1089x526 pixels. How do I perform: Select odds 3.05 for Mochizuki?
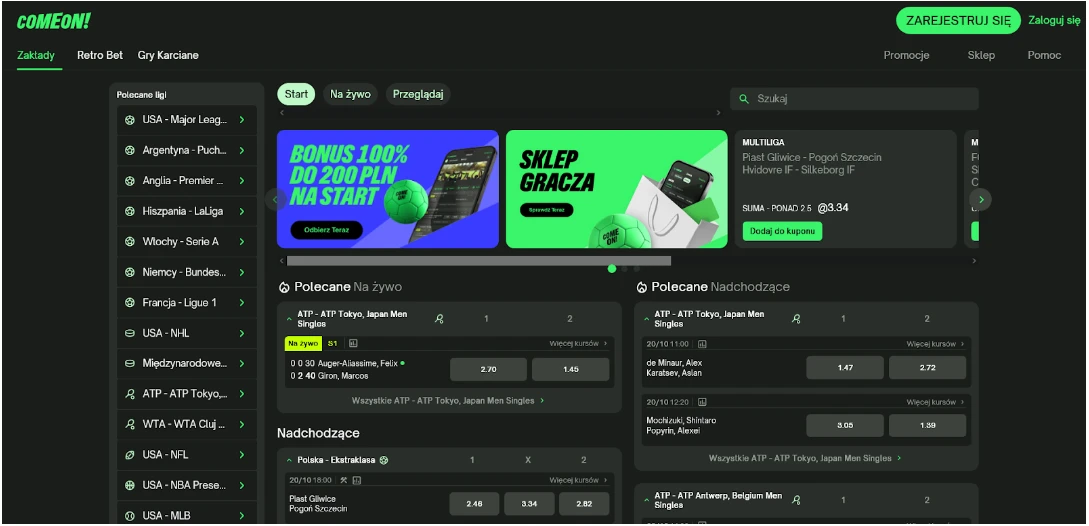pyautogui.click(x=845, y=425)
